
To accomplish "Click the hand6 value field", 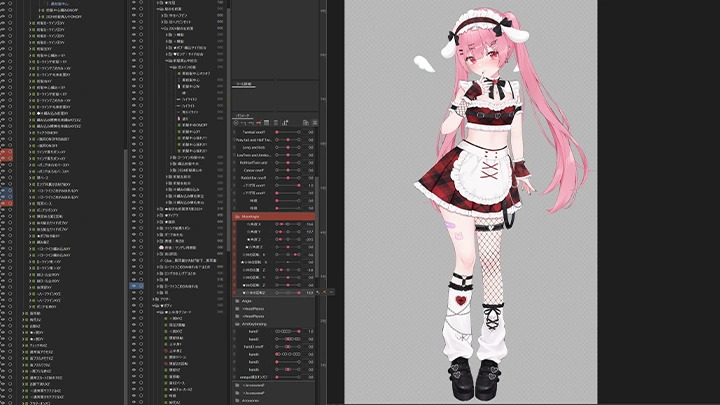I will click(x=310, y=370).
